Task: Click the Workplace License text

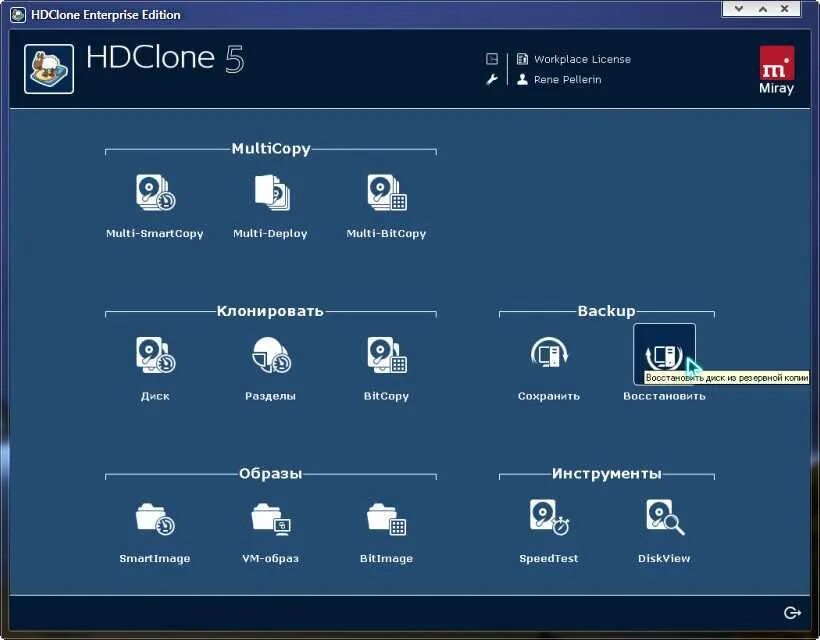Action: (x=582, y=59)
